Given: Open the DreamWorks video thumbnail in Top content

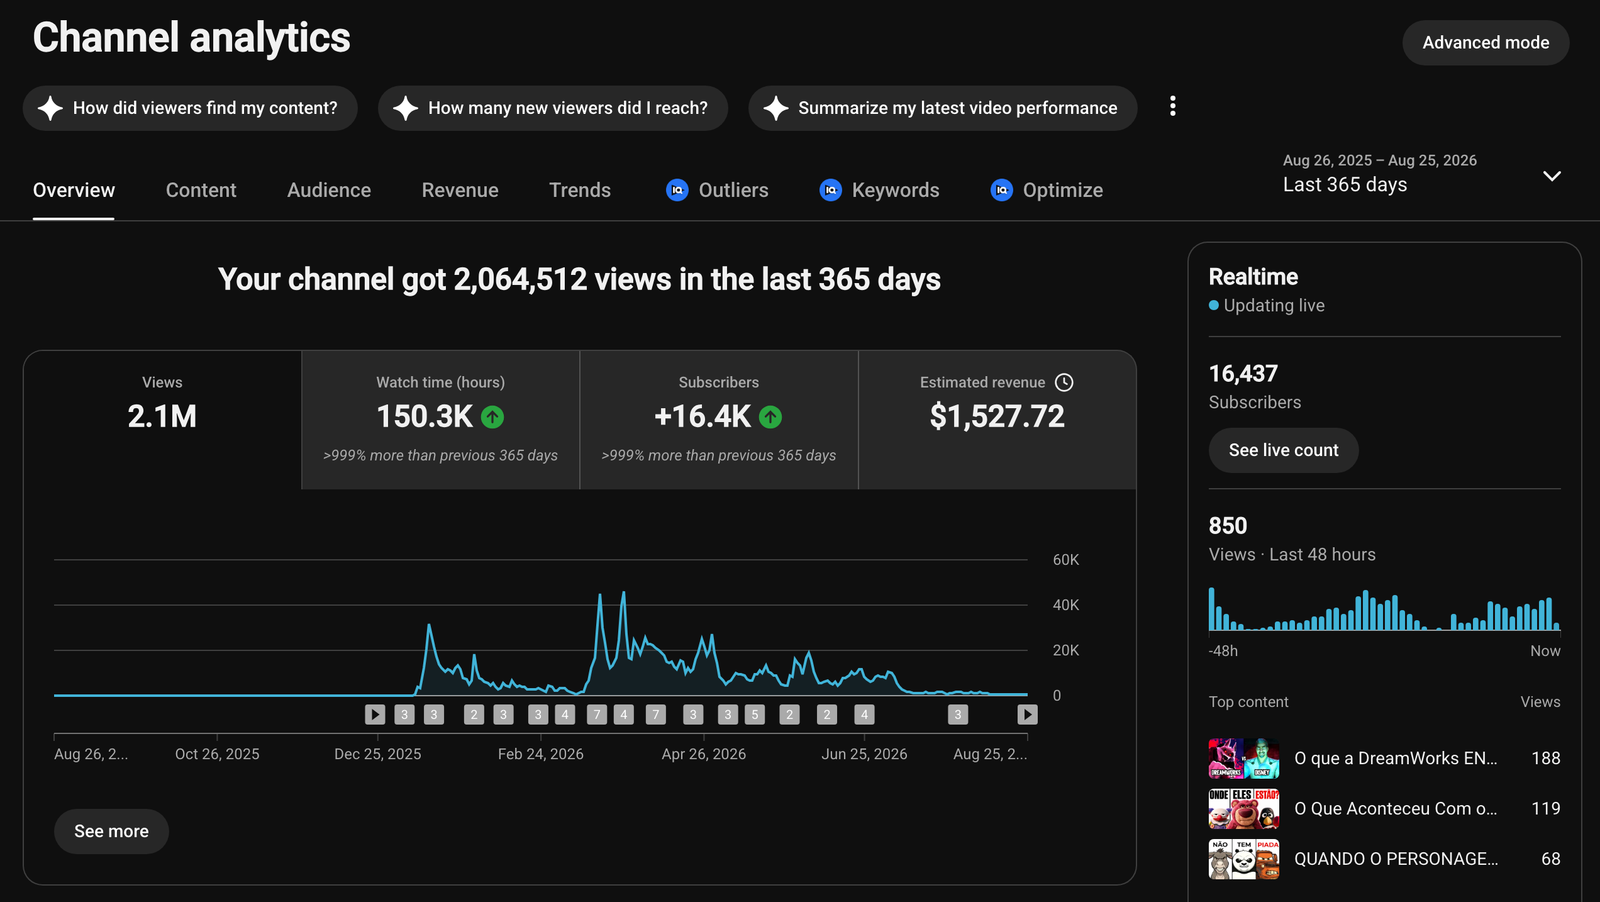Looking at the screenshot, I should tap(1244, 758).
